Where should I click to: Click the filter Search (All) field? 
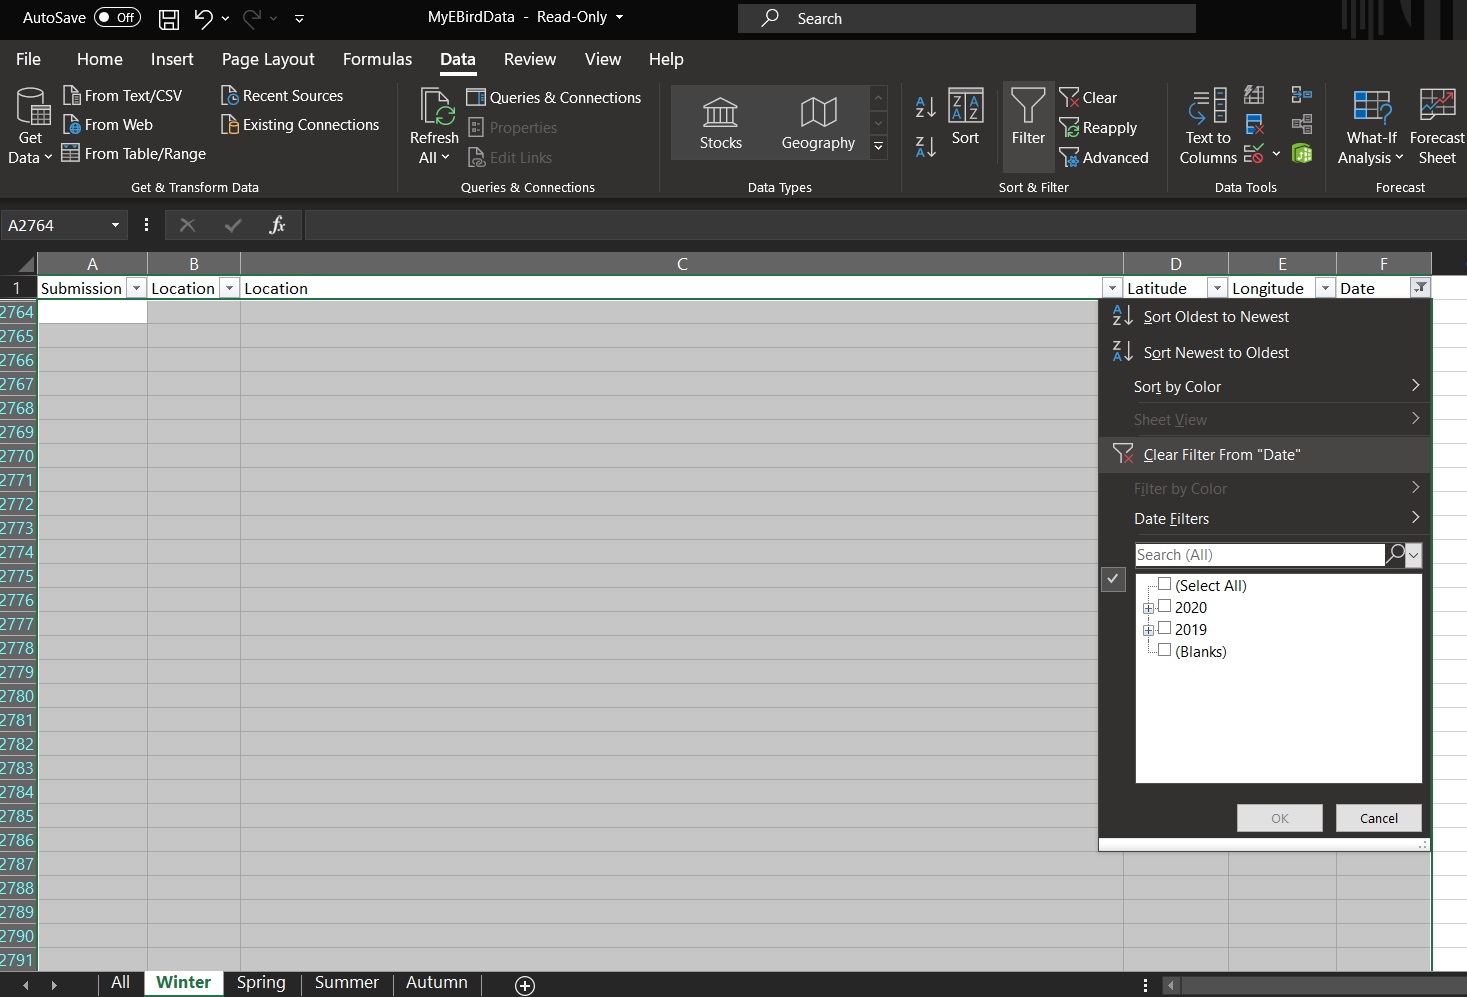[1258, 555]
